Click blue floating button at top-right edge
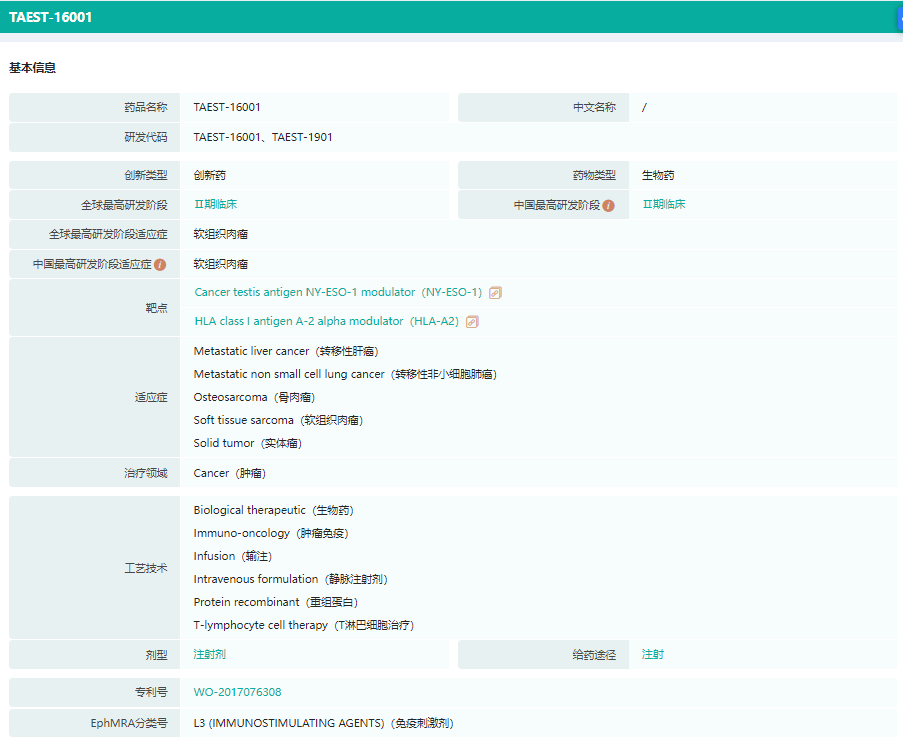 [899, 17]
